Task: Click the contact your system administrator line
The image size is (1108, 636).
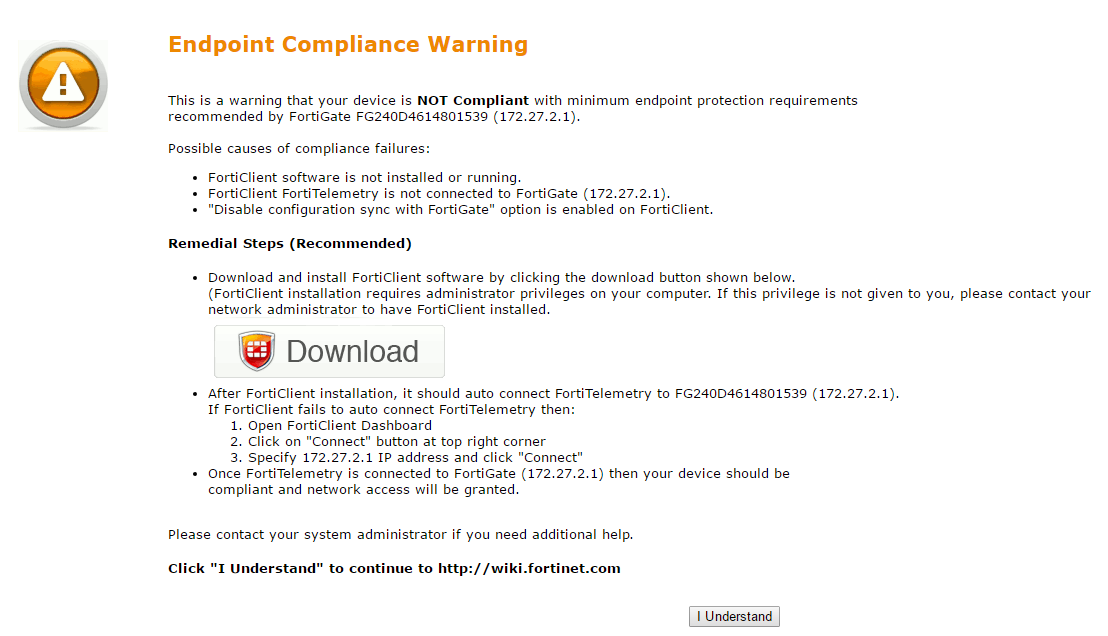Action: point(400,535)
